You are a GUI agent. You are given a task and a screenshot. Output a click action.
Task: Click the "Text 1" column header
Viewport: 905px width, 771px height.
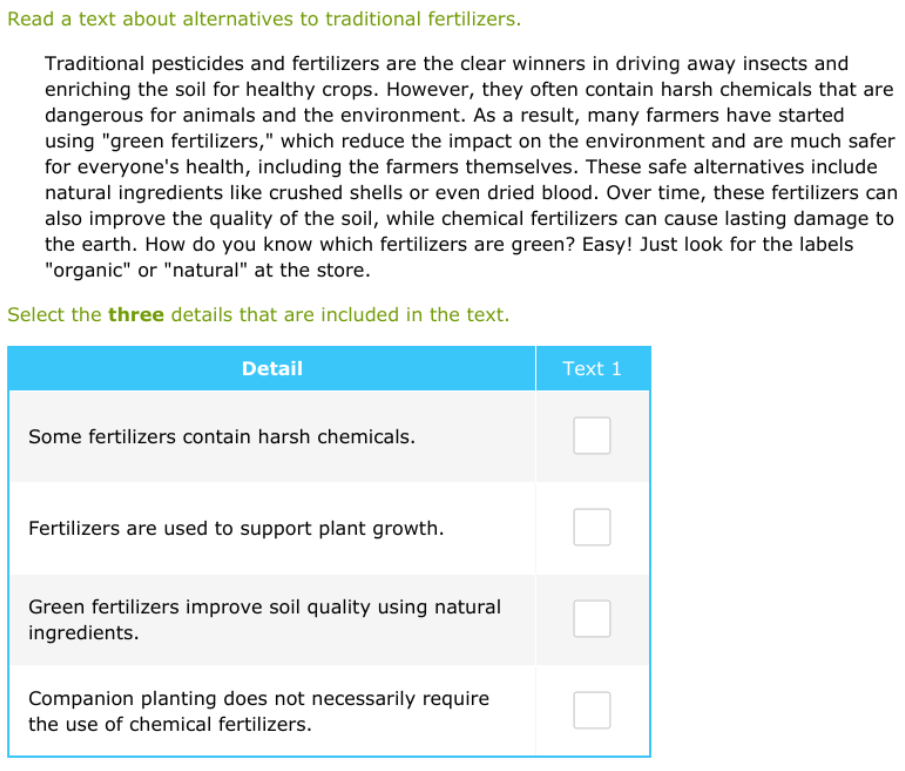pos(592,369)
